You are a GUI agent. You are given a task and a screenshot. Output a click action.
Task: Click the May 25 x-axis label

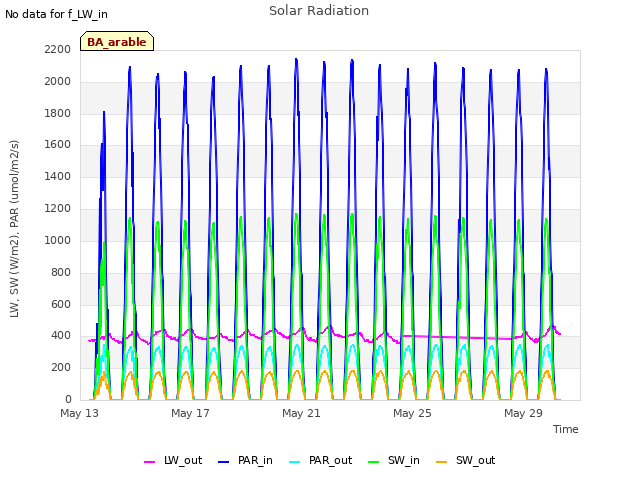(412, 413)
